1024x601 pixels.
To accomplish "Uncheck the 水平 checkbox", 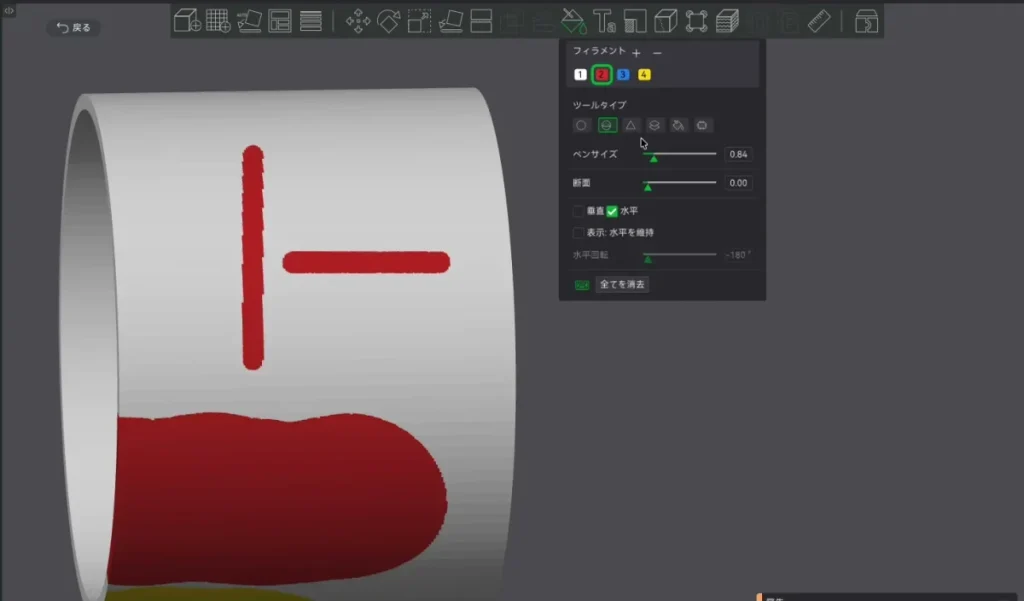I will click(612, 211).
